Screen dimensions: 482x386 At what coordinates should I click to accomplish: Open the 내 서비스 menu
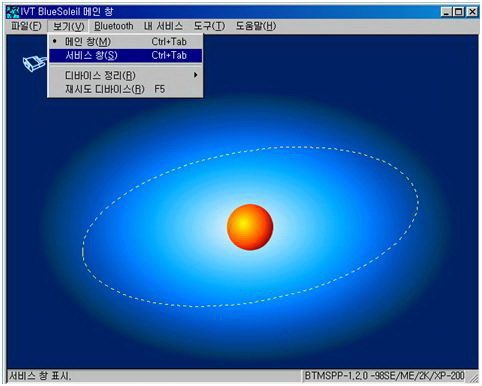tap(163, 26)
